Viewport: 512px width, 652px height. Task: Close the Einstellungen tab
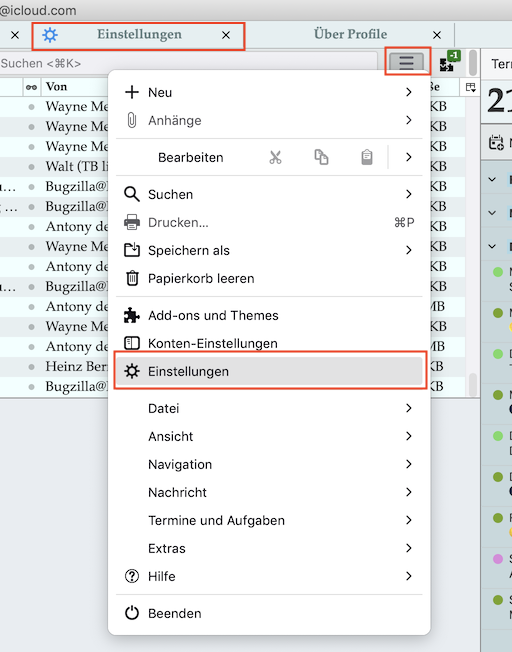pyautogui.click(x=226, y=35)
